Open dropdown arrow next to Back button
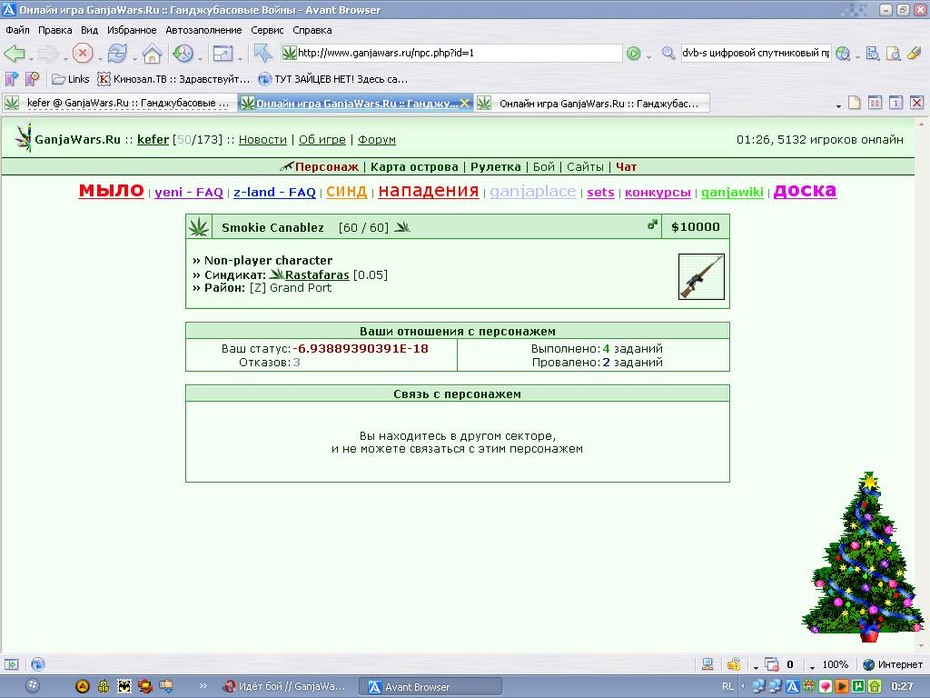The width and height of the screenshot is (930, 698). [31, 58]
